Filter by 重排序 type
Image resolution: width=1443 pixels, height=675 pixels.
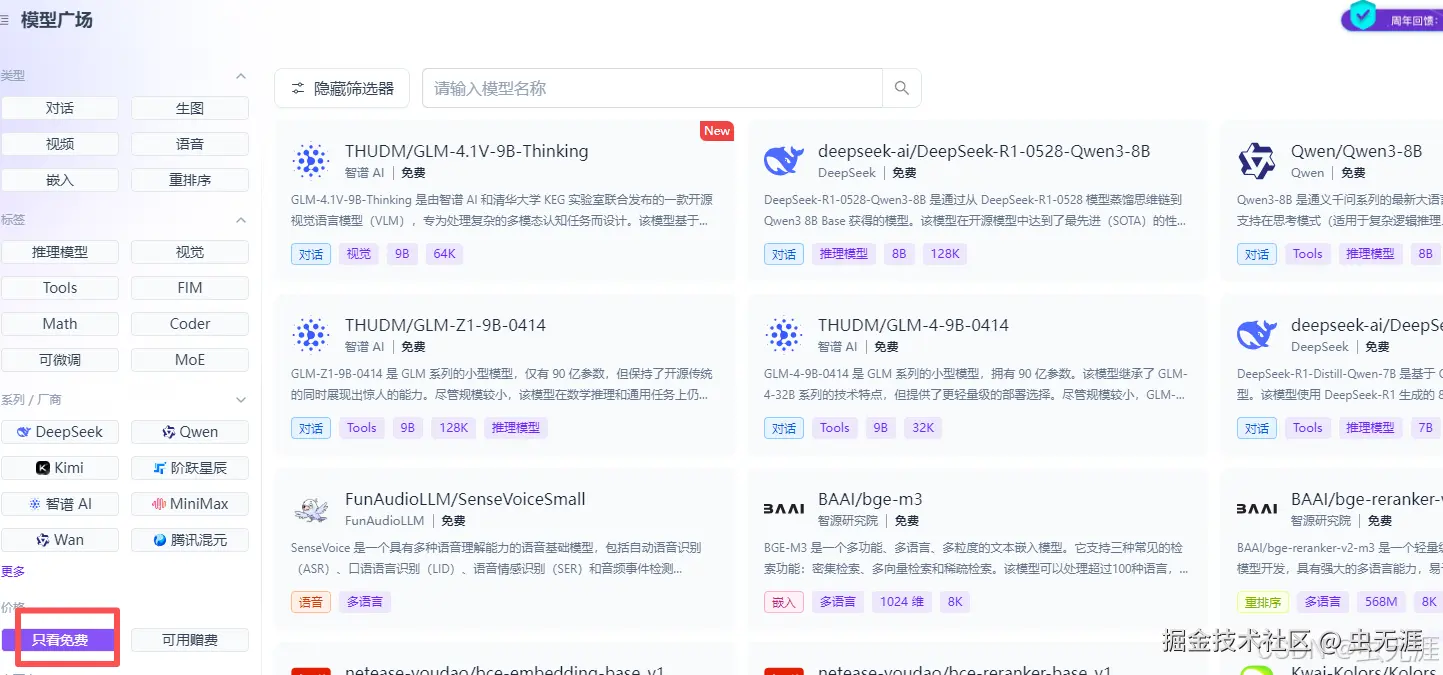pos(190,180)
